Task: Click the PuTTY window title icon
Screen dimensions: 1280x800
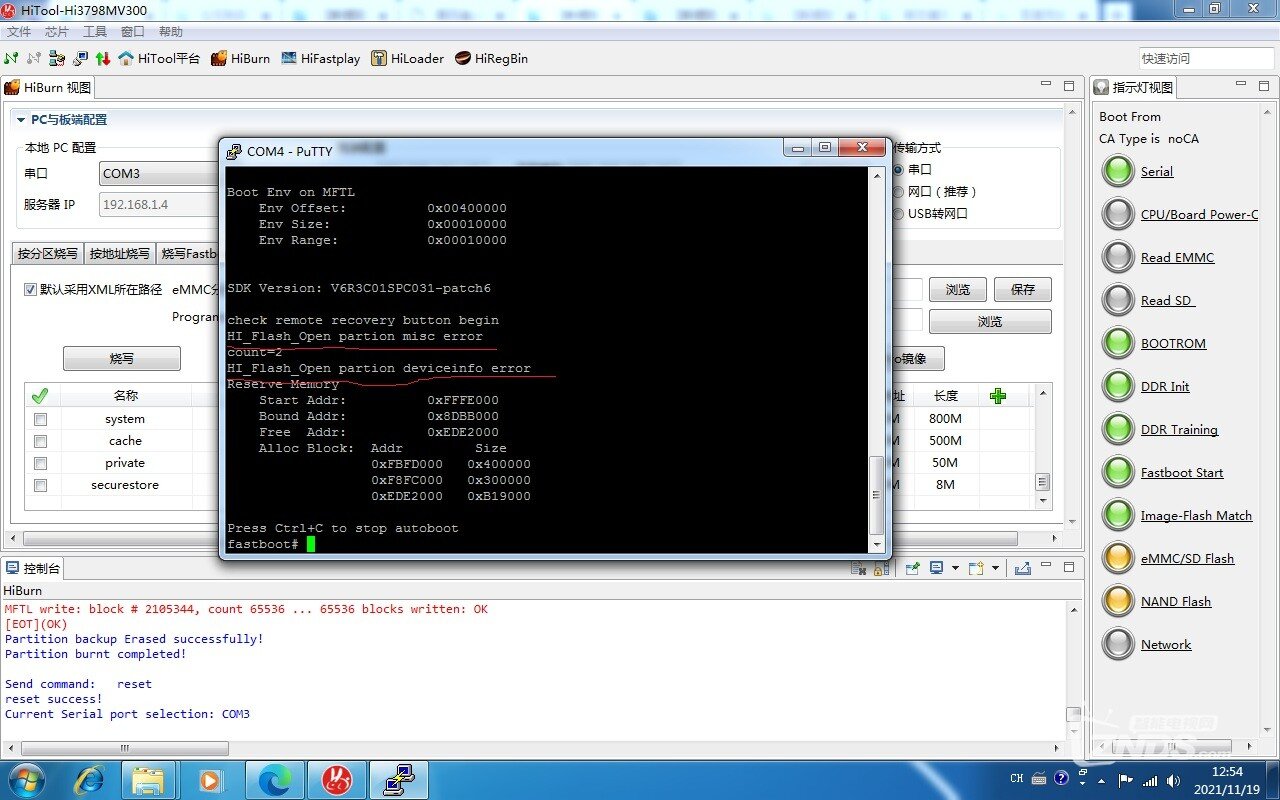Action: (234, 151)
